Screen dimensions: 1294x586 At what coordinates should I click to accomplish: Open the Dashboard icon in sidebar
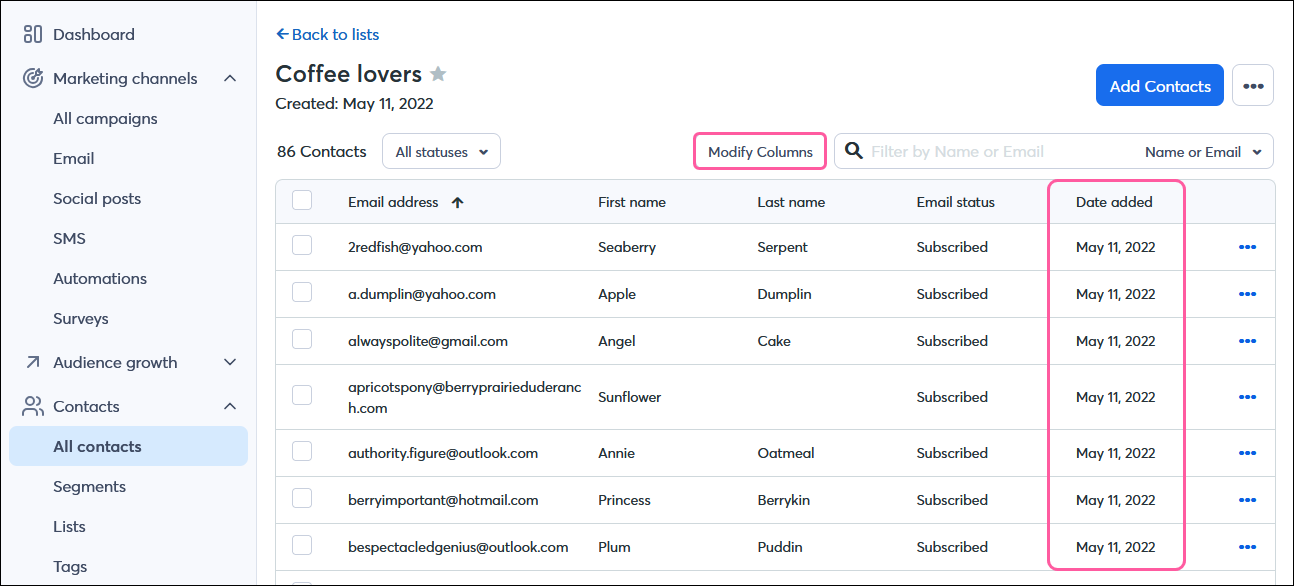pyautogui.click(x=33, y=34)
